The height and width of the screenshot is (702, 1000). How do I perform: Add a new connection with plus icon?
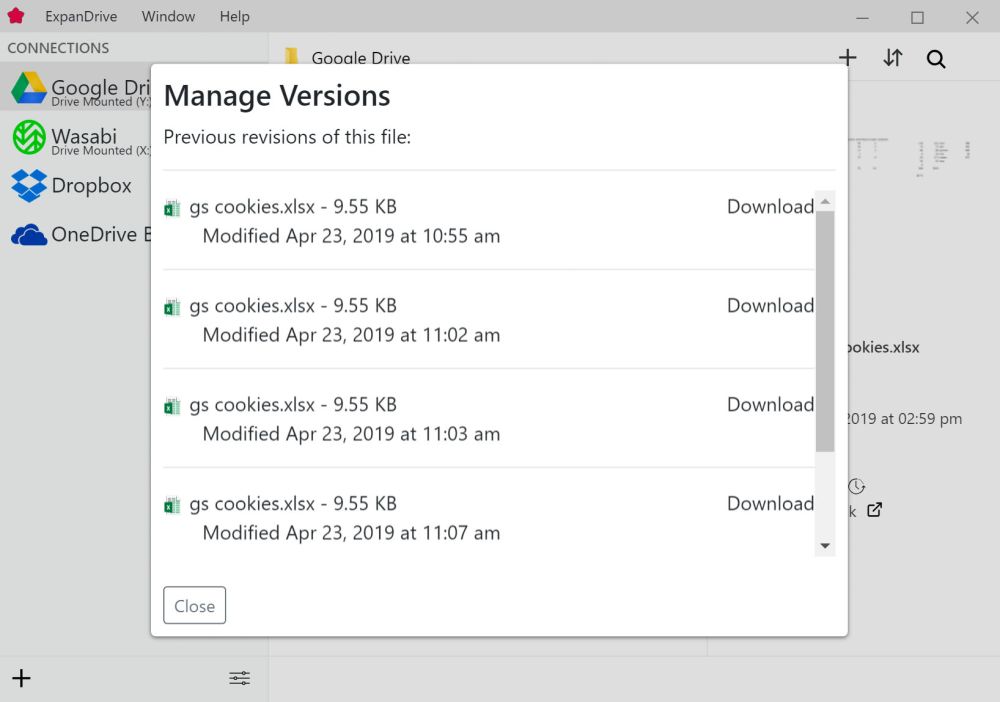[x=21, y=678]
